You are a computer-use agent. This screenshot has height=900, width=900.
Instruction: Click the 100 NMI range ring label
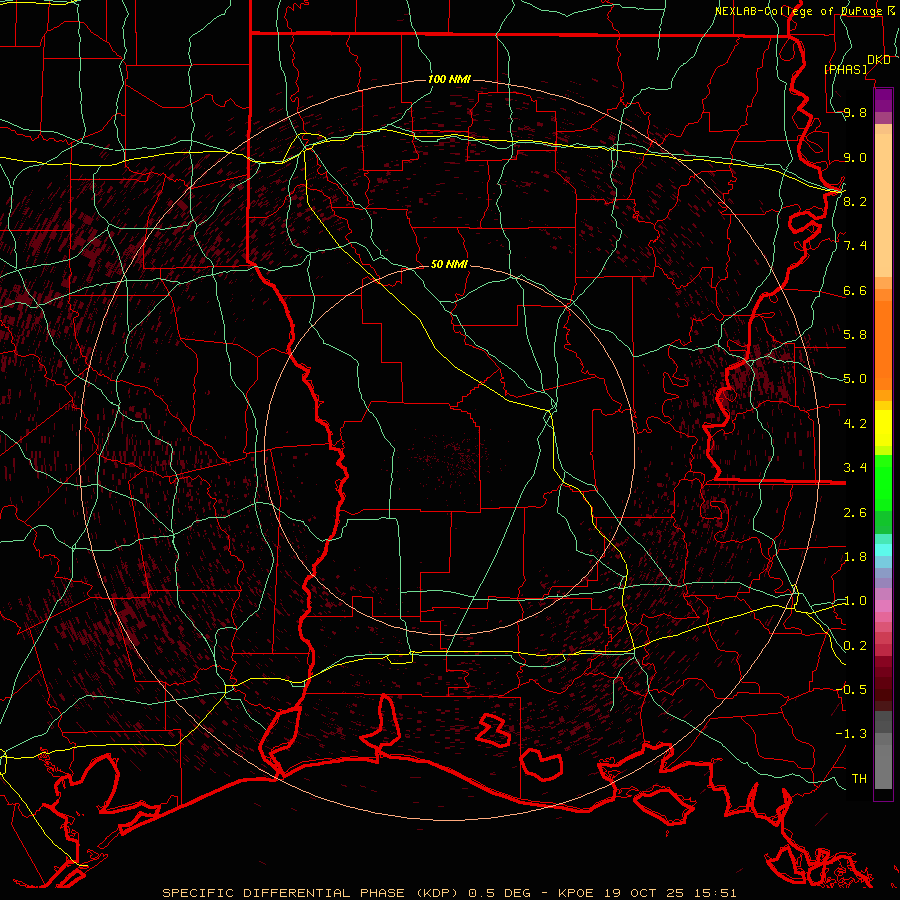point(449,79)
